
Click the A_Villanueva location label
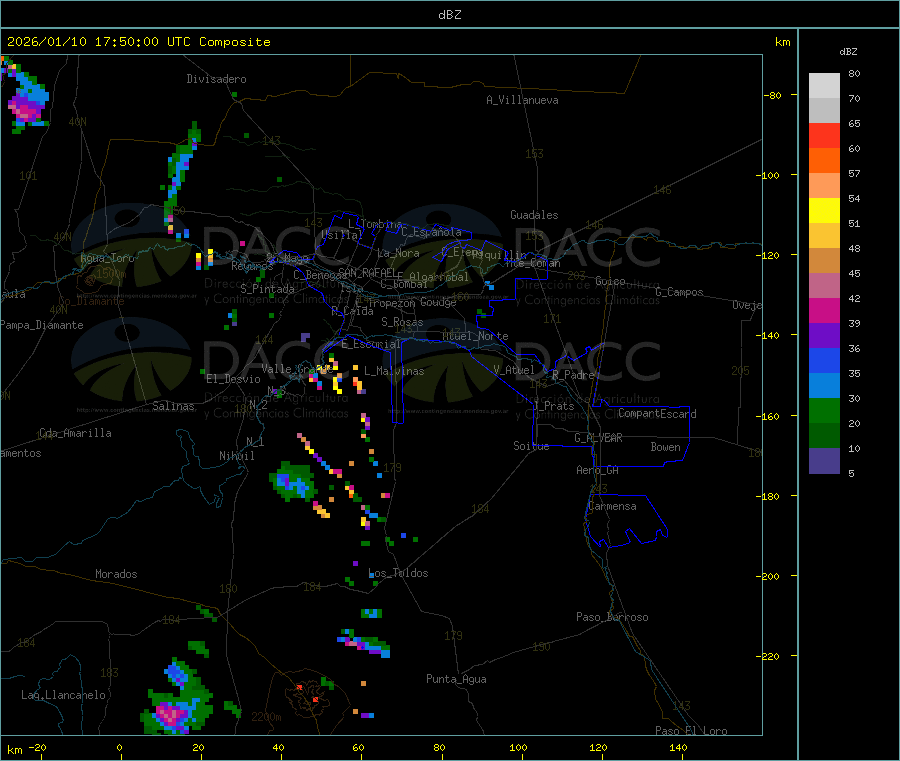click(522, 100)
